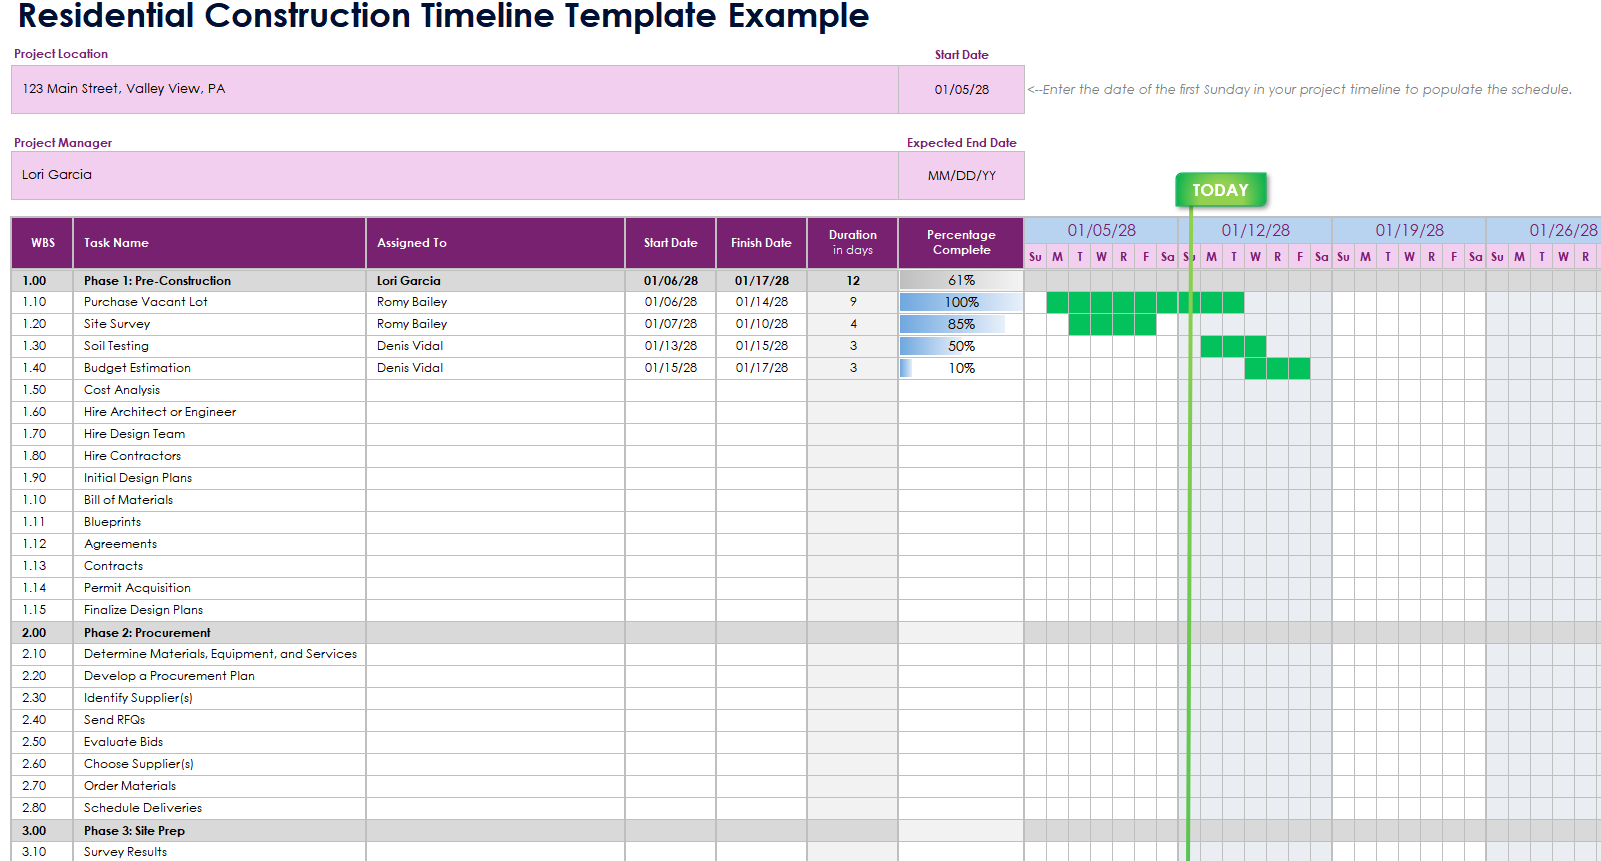Select the Evaluate Bids task cell
This screenshot has width=1601, height=861.
click(123, 742)
